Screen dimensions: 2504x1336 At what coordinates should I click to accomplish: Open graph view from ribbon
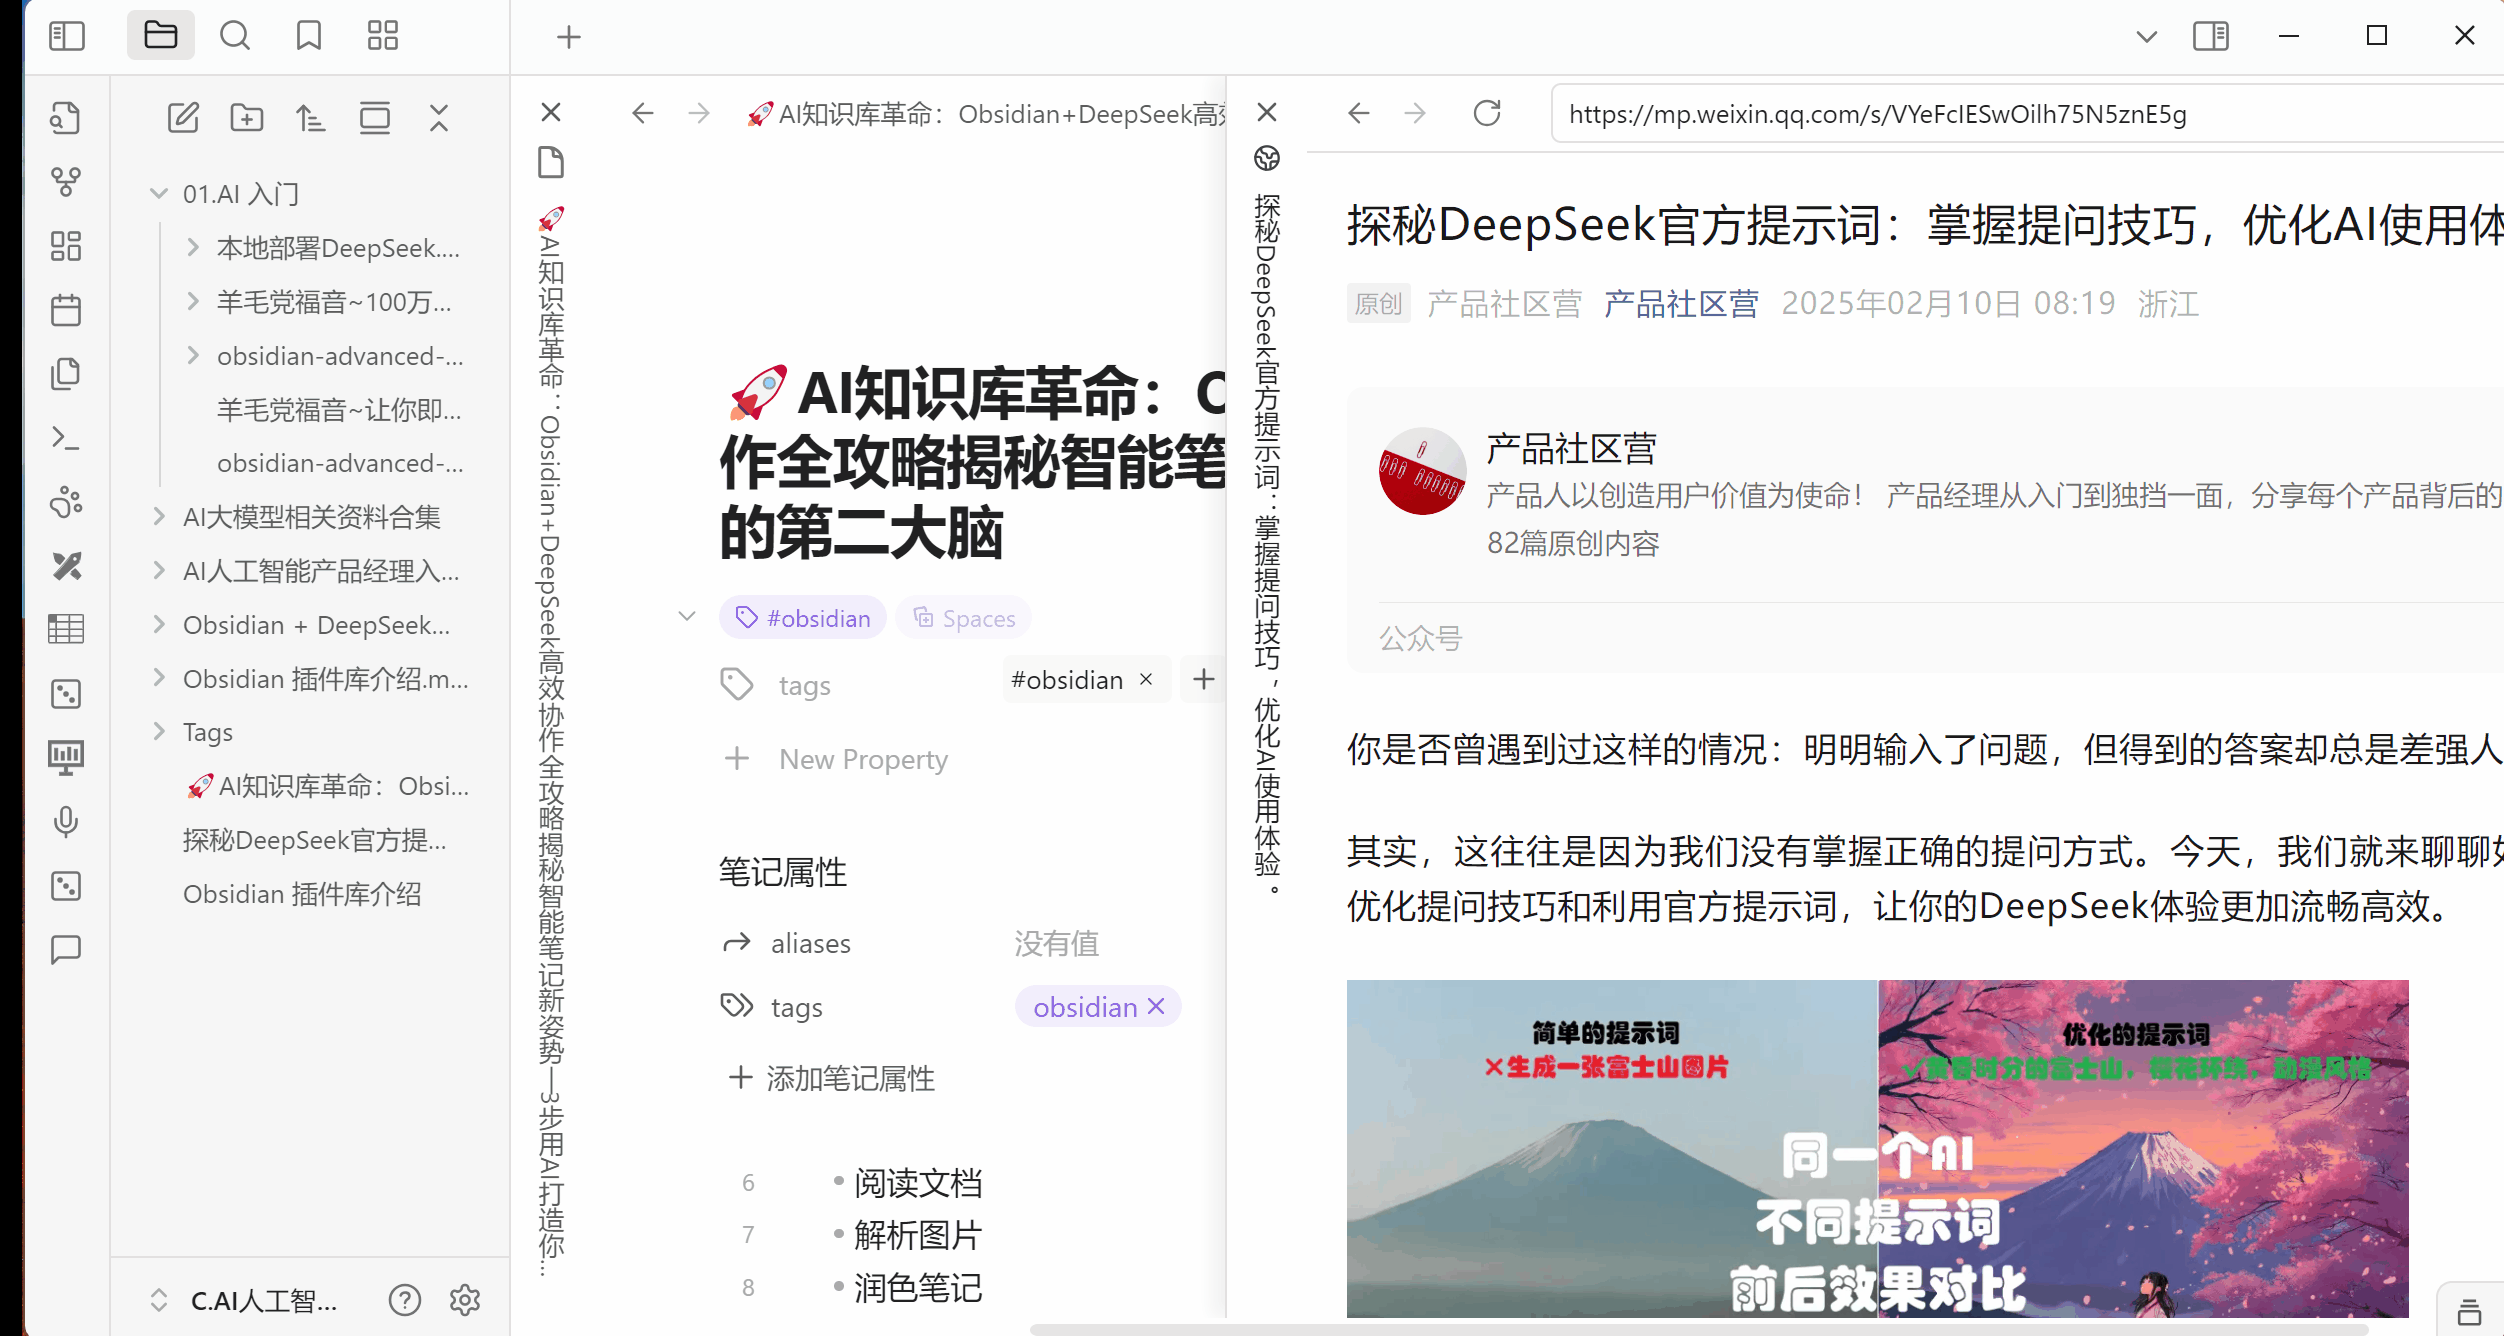pyautogui.click(x=66, y=181)
